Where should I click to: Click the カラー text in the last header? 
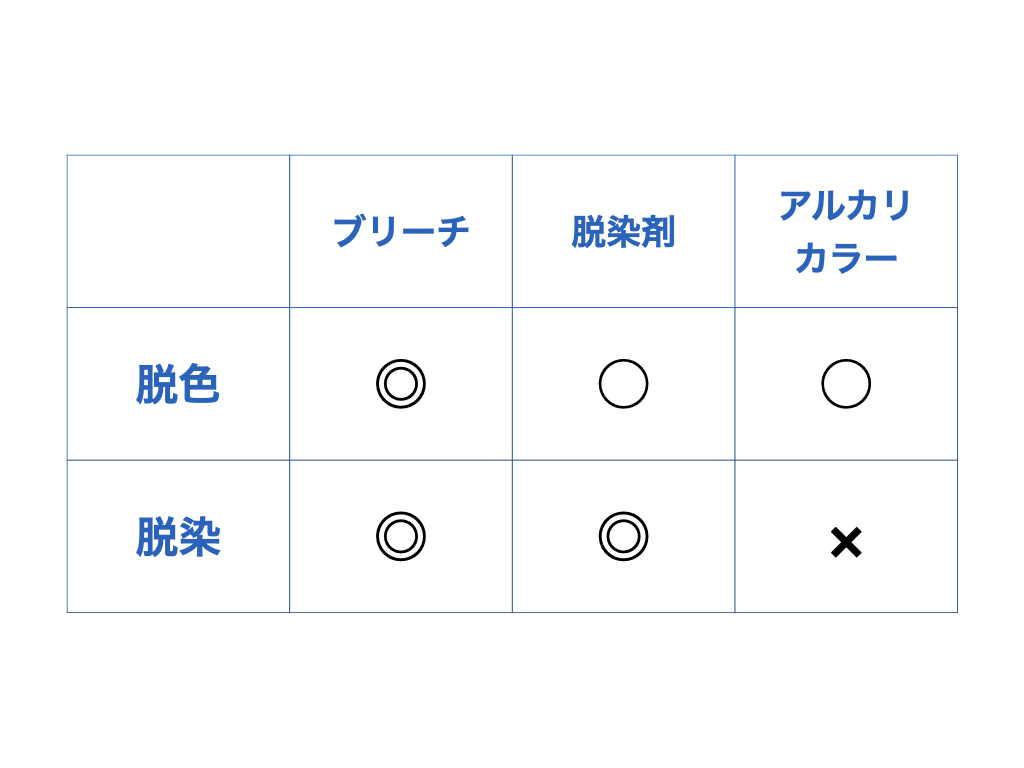pyautogui.click(x=846, y=258)
